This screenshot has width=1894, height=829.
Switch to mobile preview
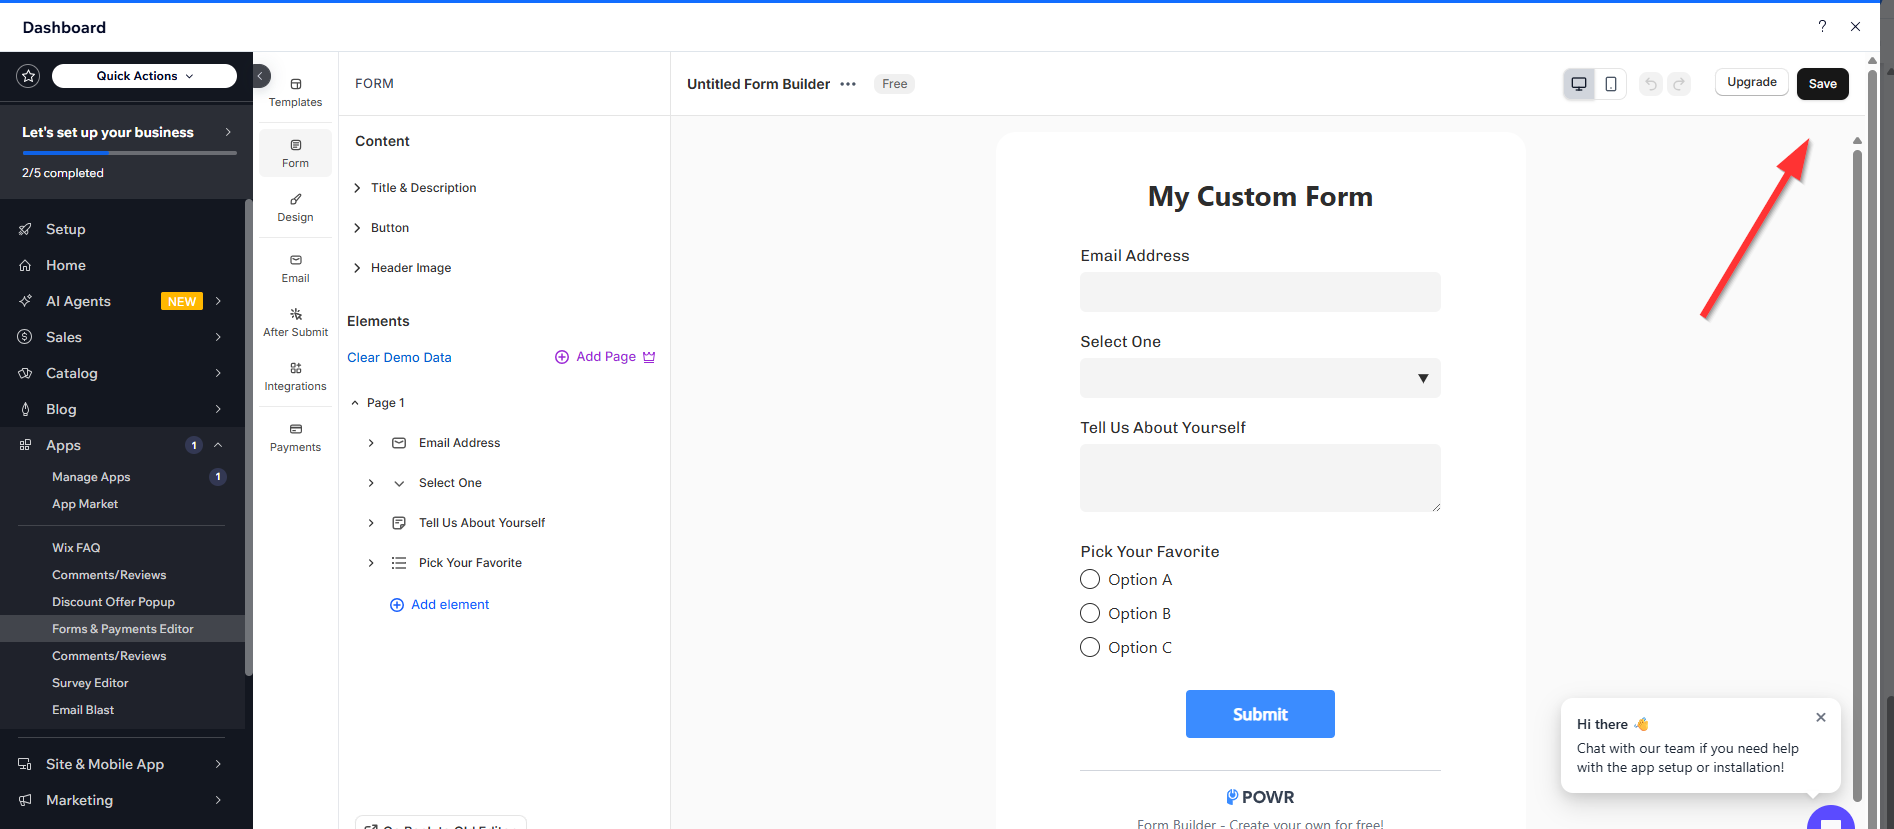1611,84
